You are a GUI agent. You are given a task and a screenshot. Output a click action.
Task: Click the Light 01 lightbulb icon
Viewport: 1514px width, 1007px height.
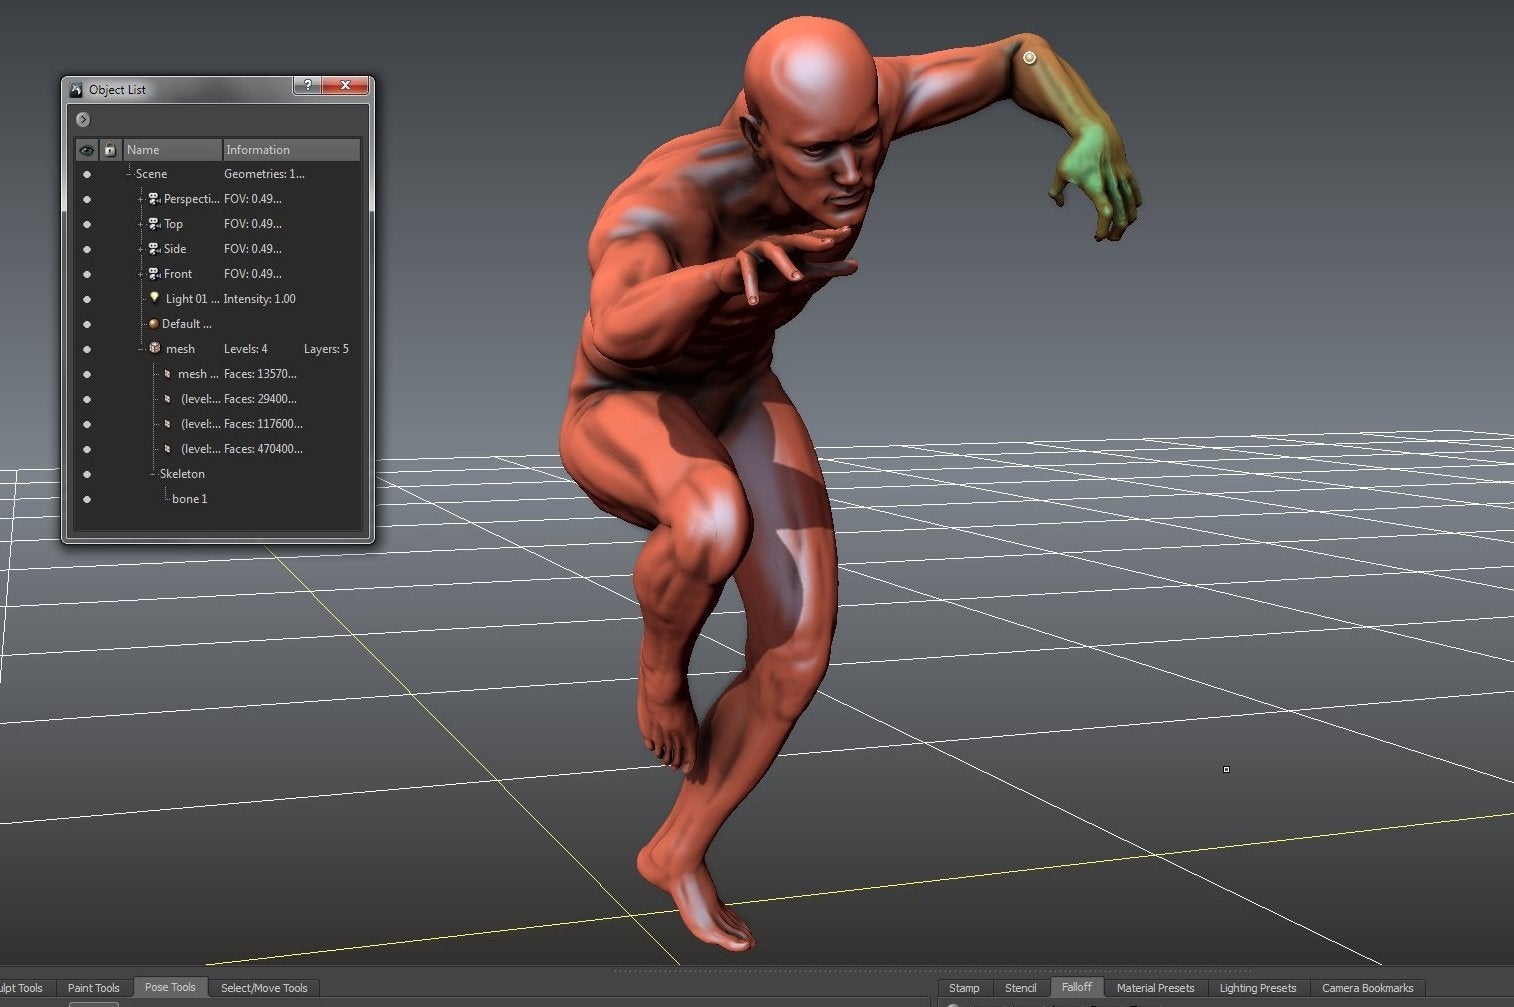[x=154, y=298]
